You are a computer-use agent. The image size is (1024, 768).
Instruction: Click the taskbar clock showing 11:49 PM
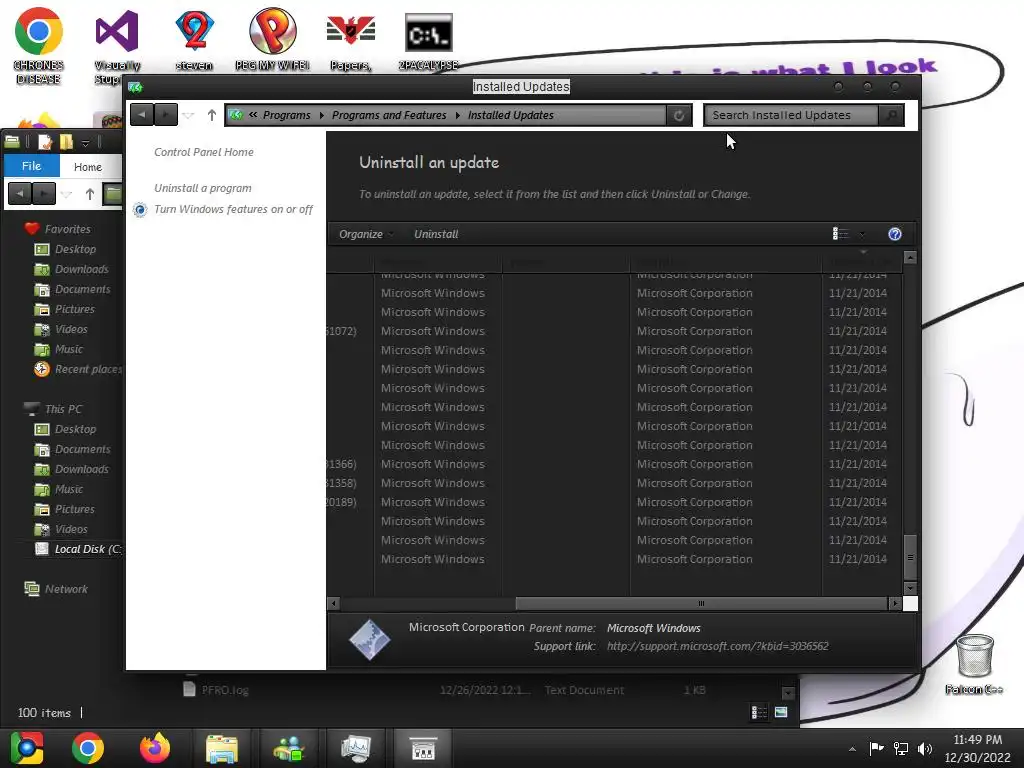click(978, 748)
